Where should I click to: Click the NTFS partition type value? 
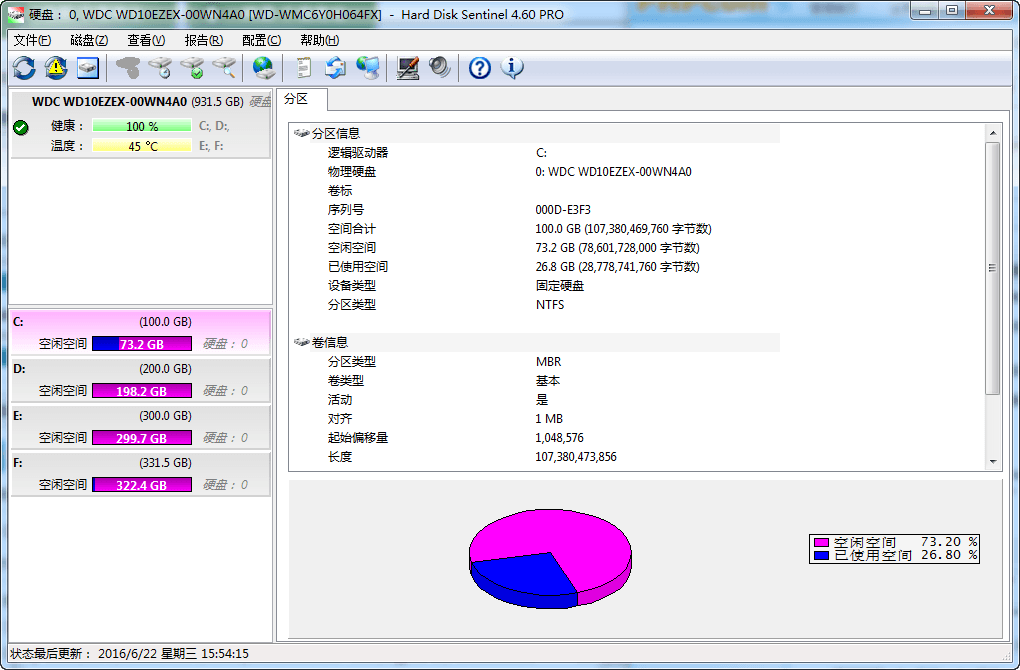click(x=550, y=304)
